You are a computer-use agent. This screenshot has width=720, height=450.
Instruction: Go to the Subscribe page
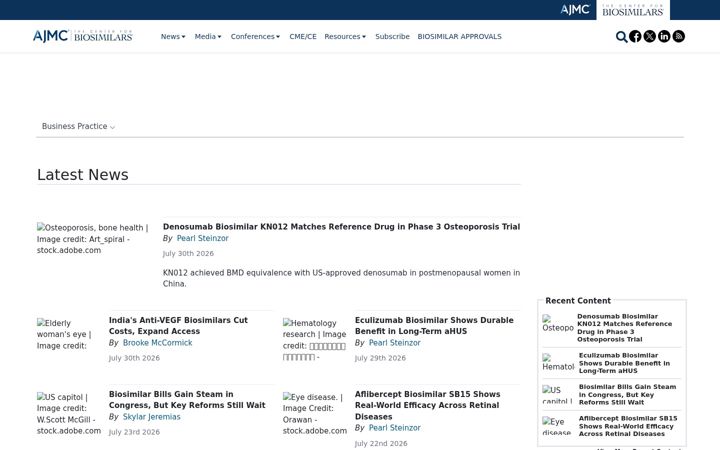point(392,37)
